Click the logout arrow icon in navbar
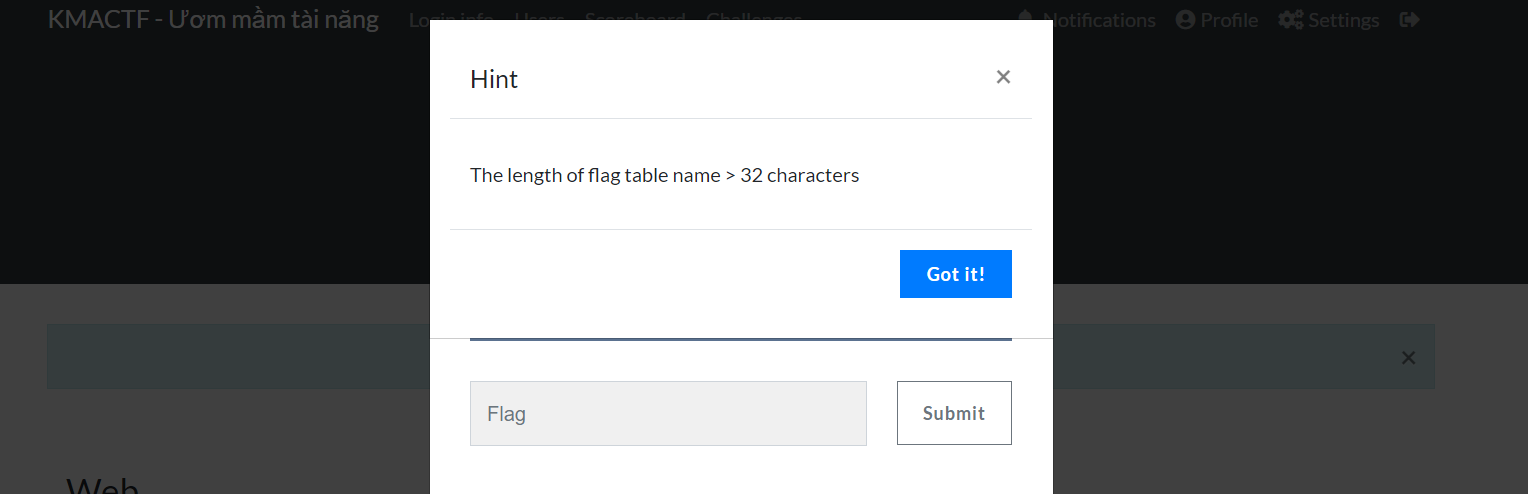The height and width of the screenshot is (494, 1528). (x=1410, y=19)
